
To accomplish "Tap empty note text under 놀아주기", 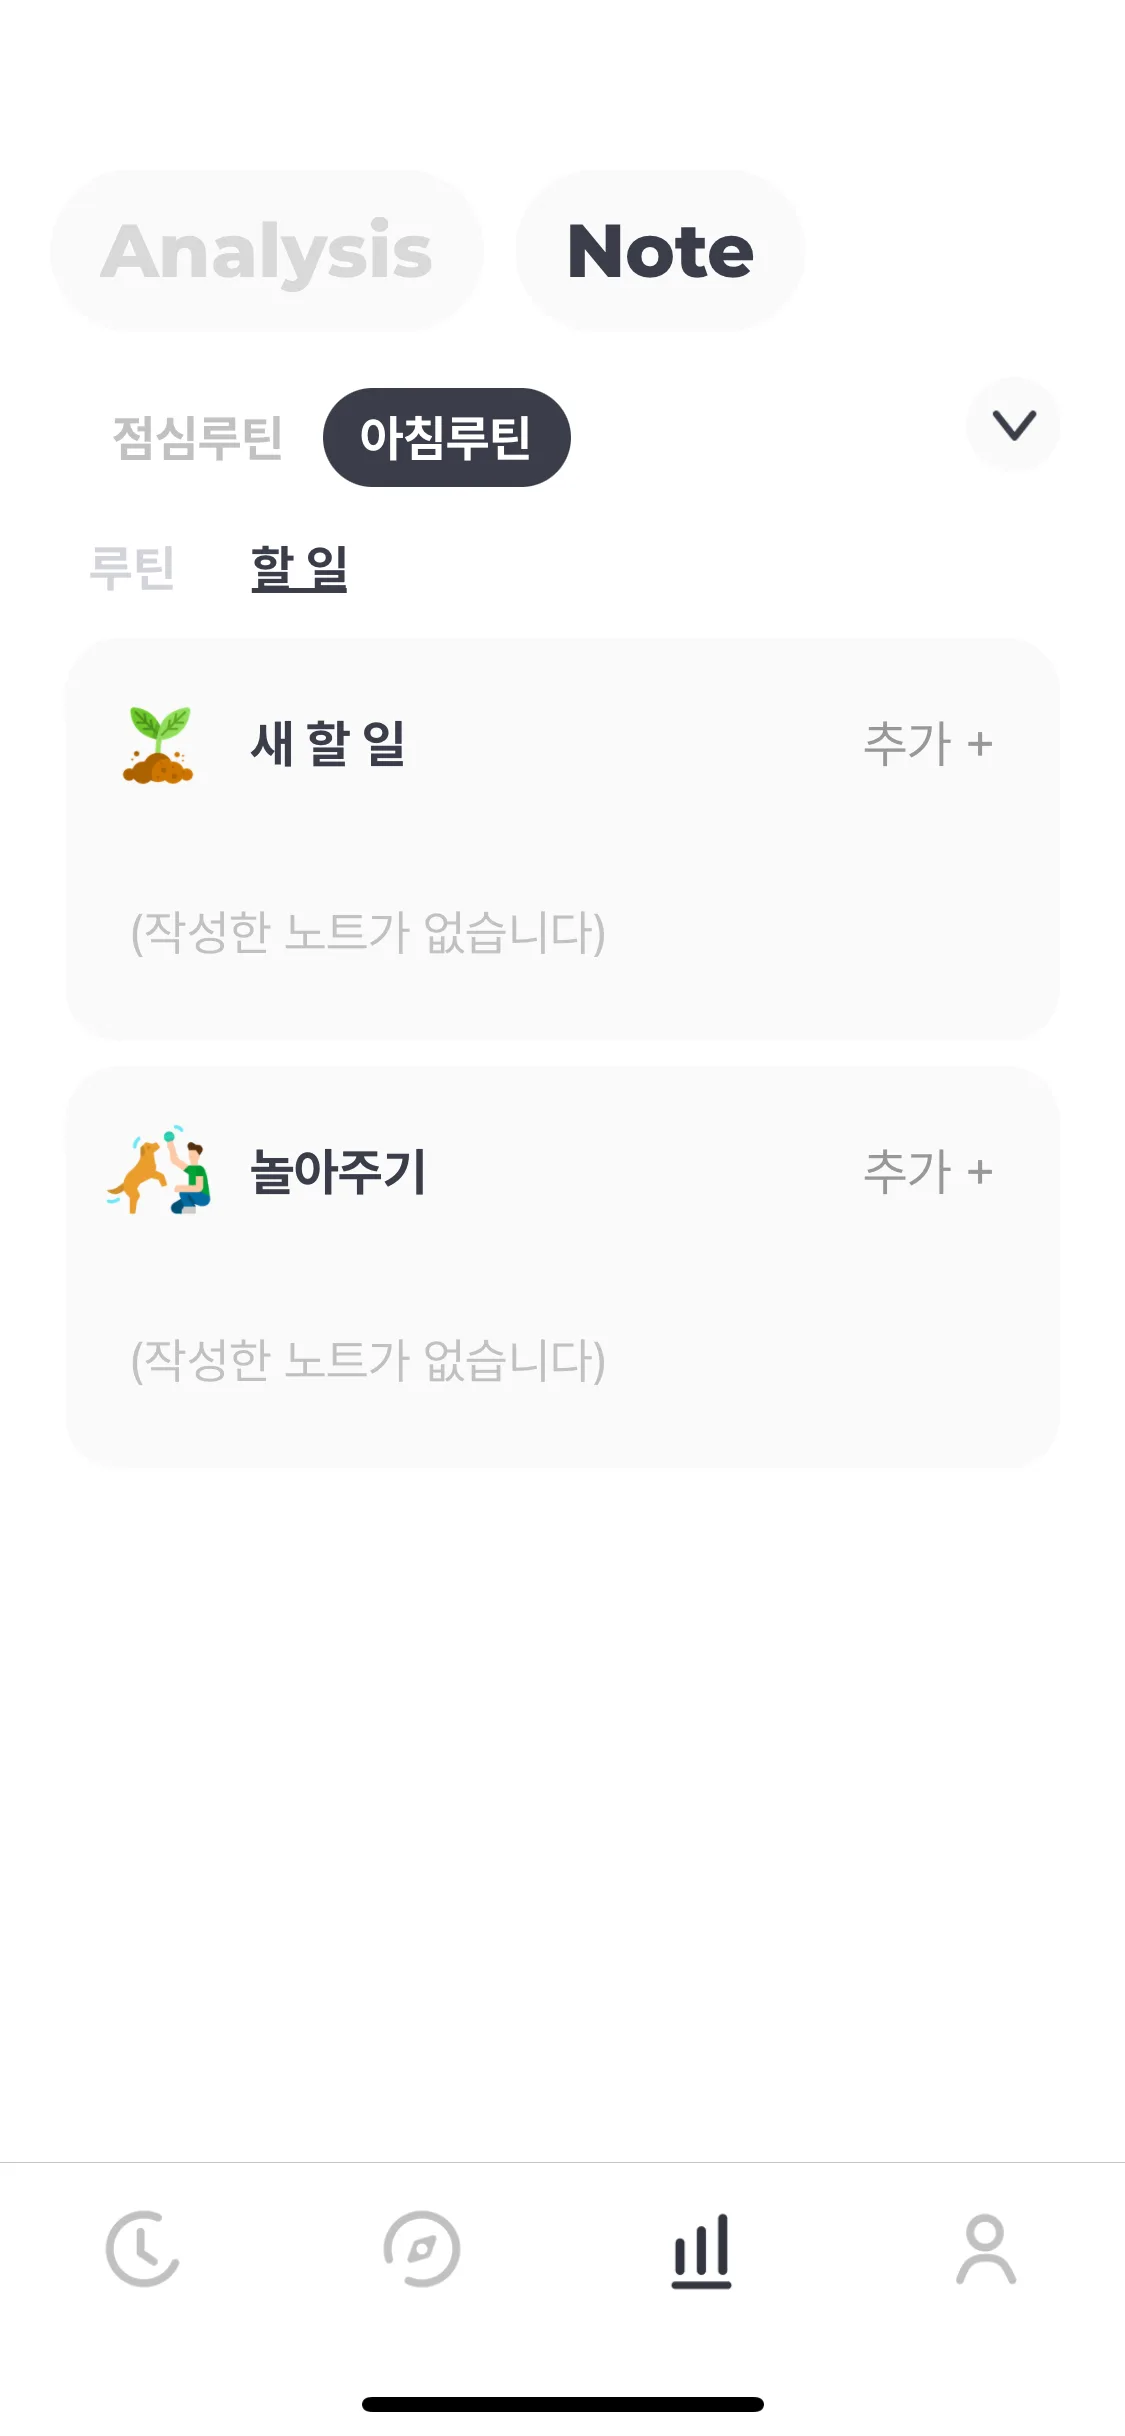I will coord(368,1360).
